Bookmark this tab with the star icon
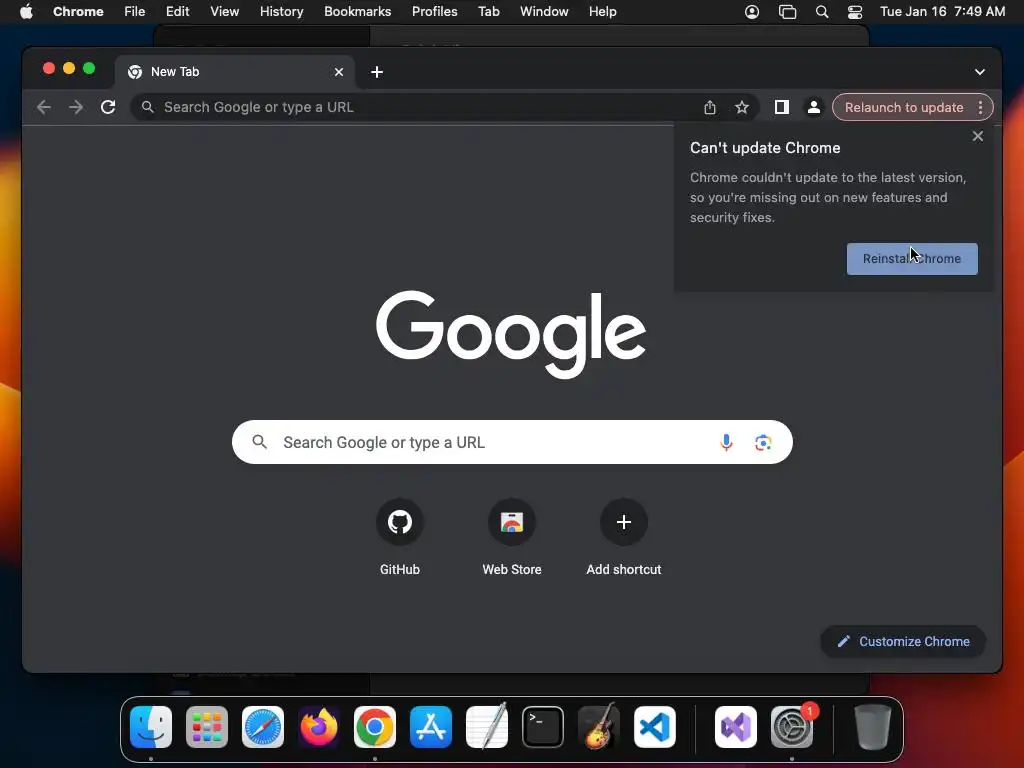1024x768 pixels. (x=742, y=107)
